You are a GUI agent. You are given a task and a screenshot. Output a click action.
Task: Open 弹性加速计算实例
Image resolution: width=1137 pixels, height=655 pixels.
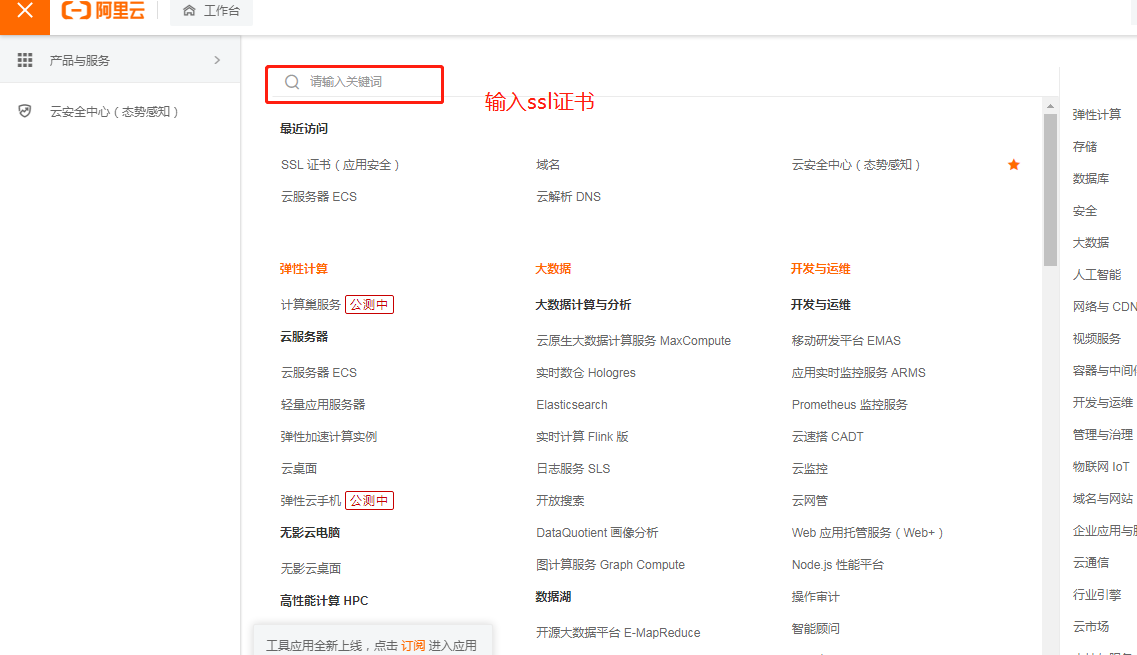[329, 437]
